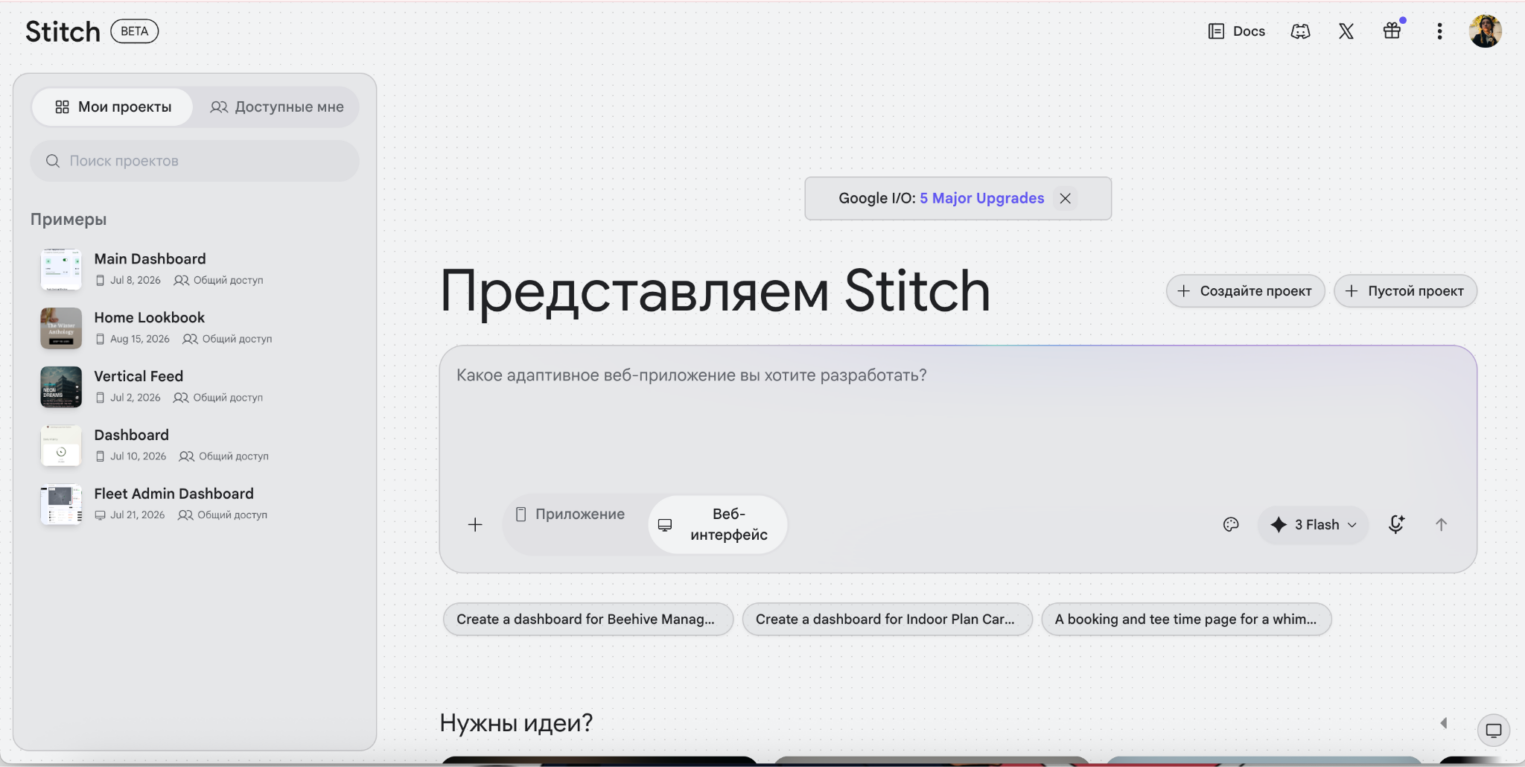
Task: Select the Веб-интерфейс mode toggle
Action: (717, 524)
